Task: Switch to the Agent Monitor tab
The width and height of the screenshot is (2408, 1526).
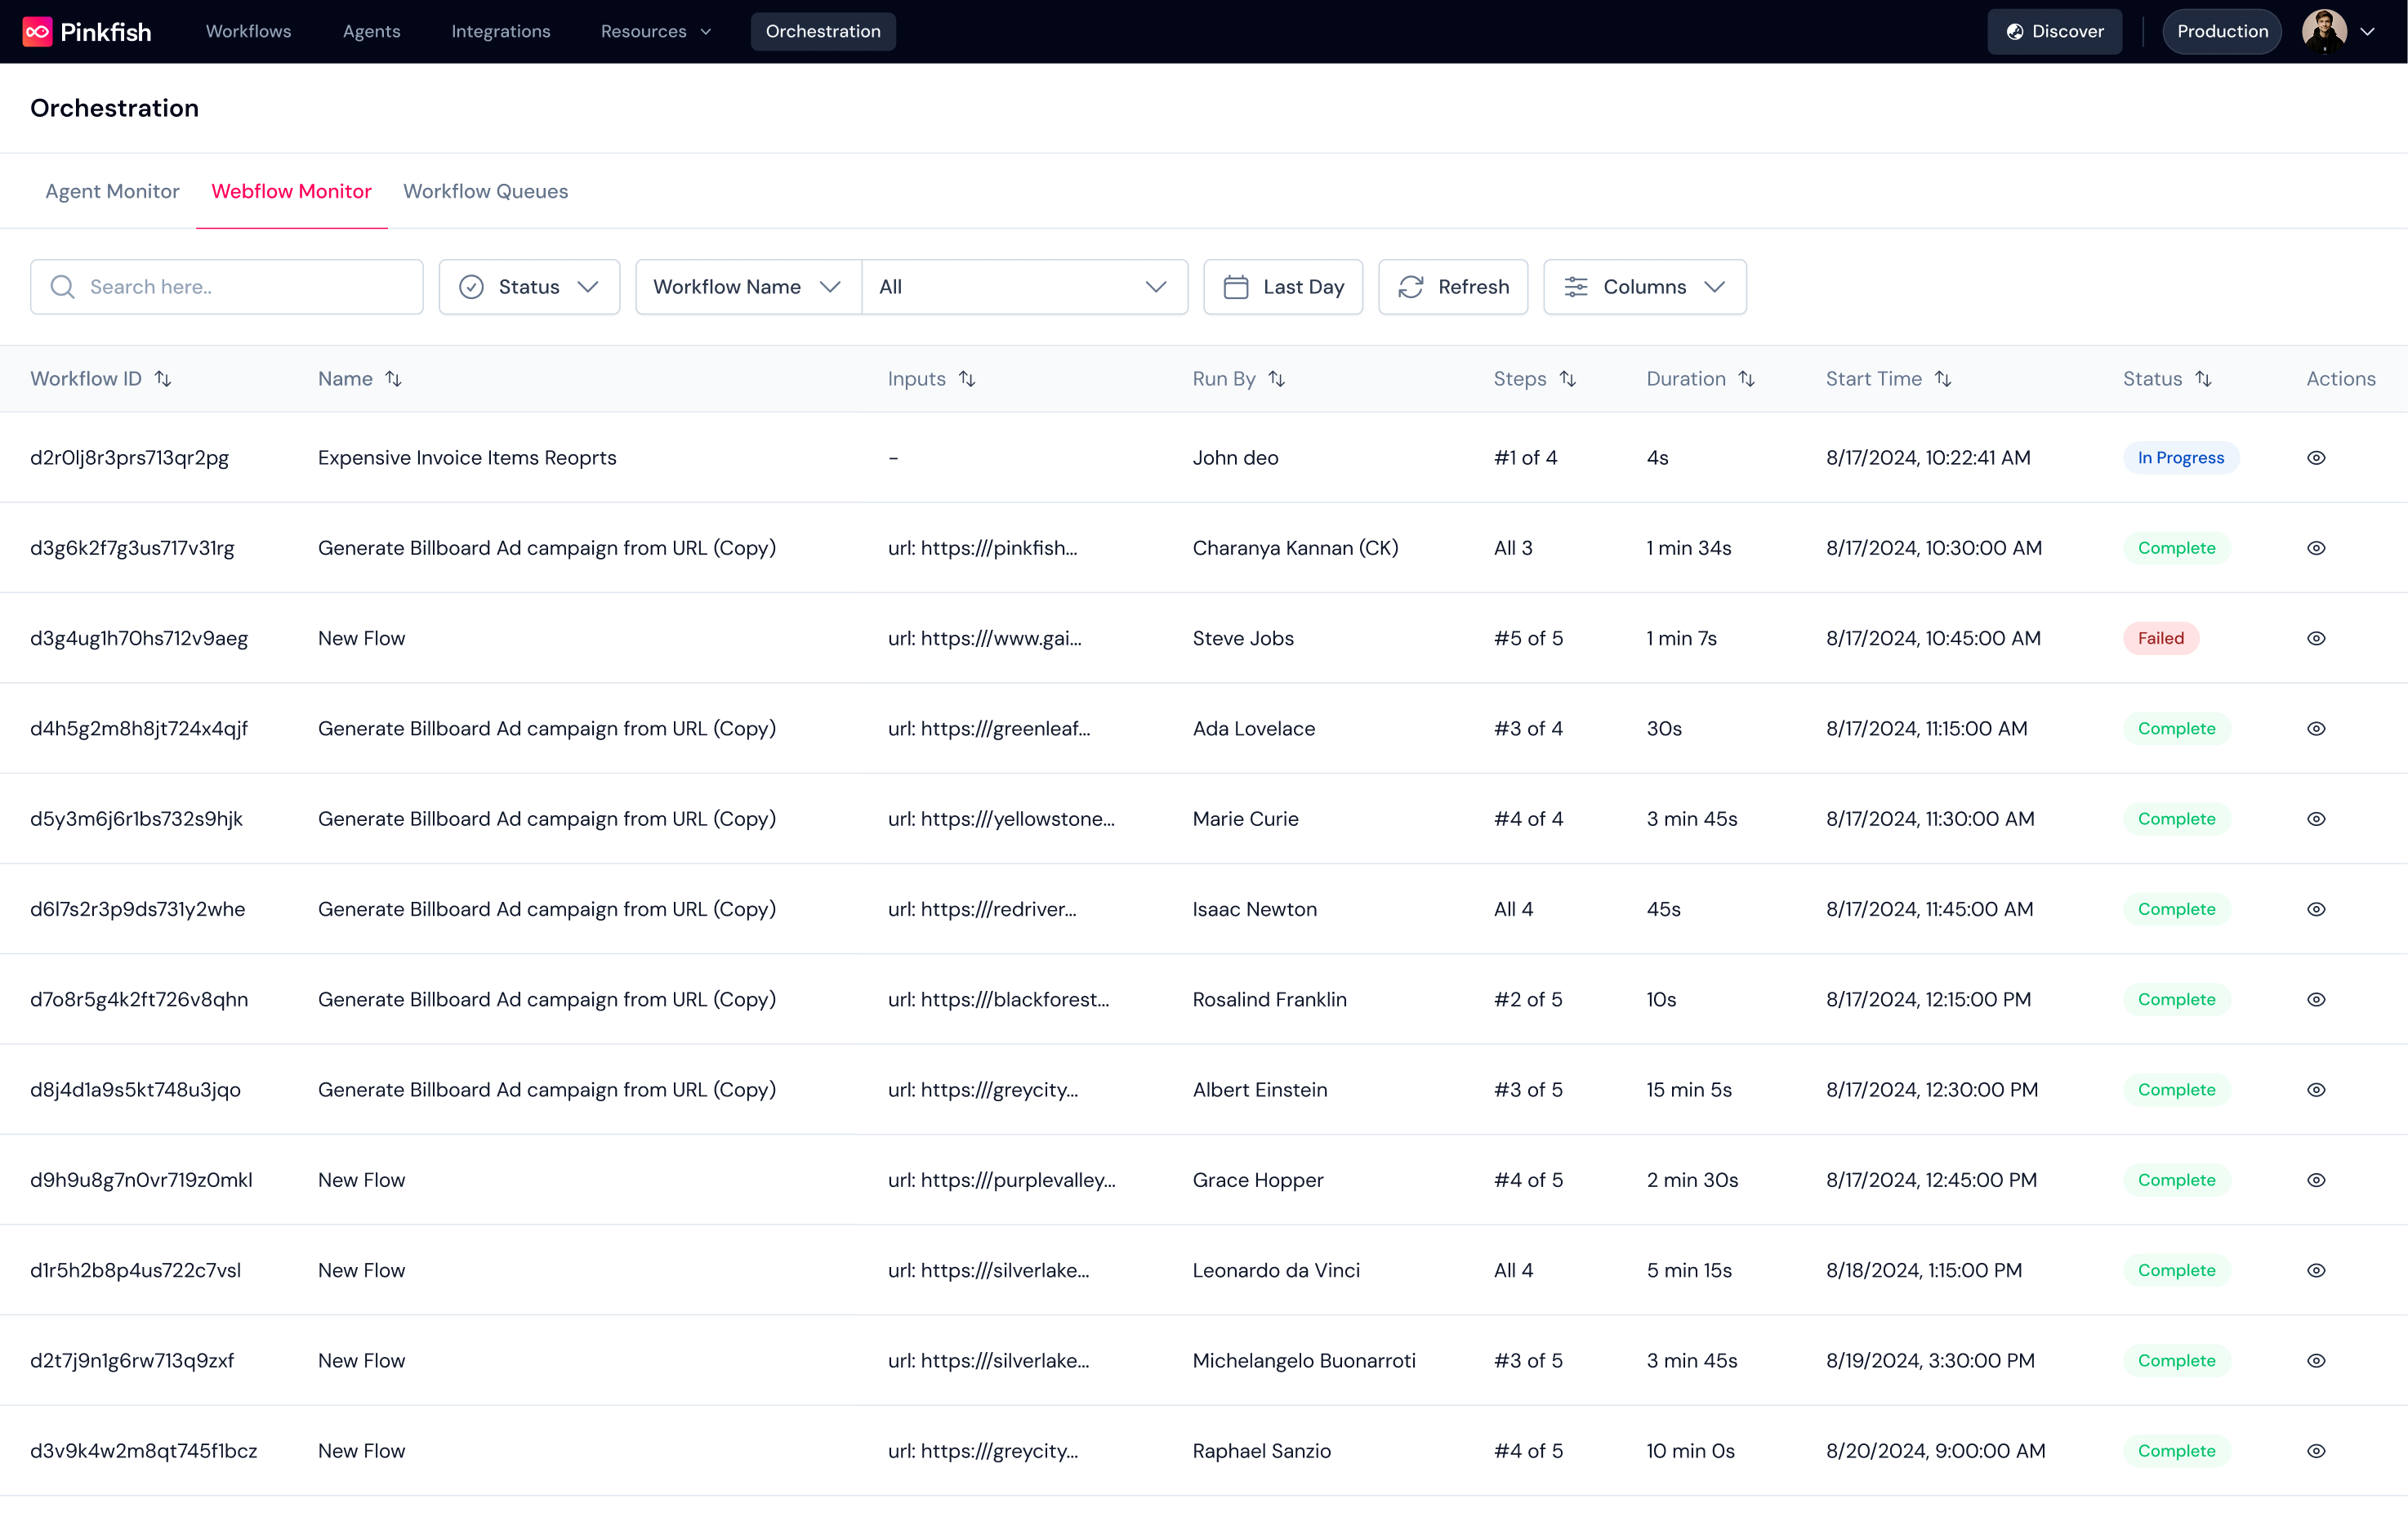Action: (x=112, y=191)
